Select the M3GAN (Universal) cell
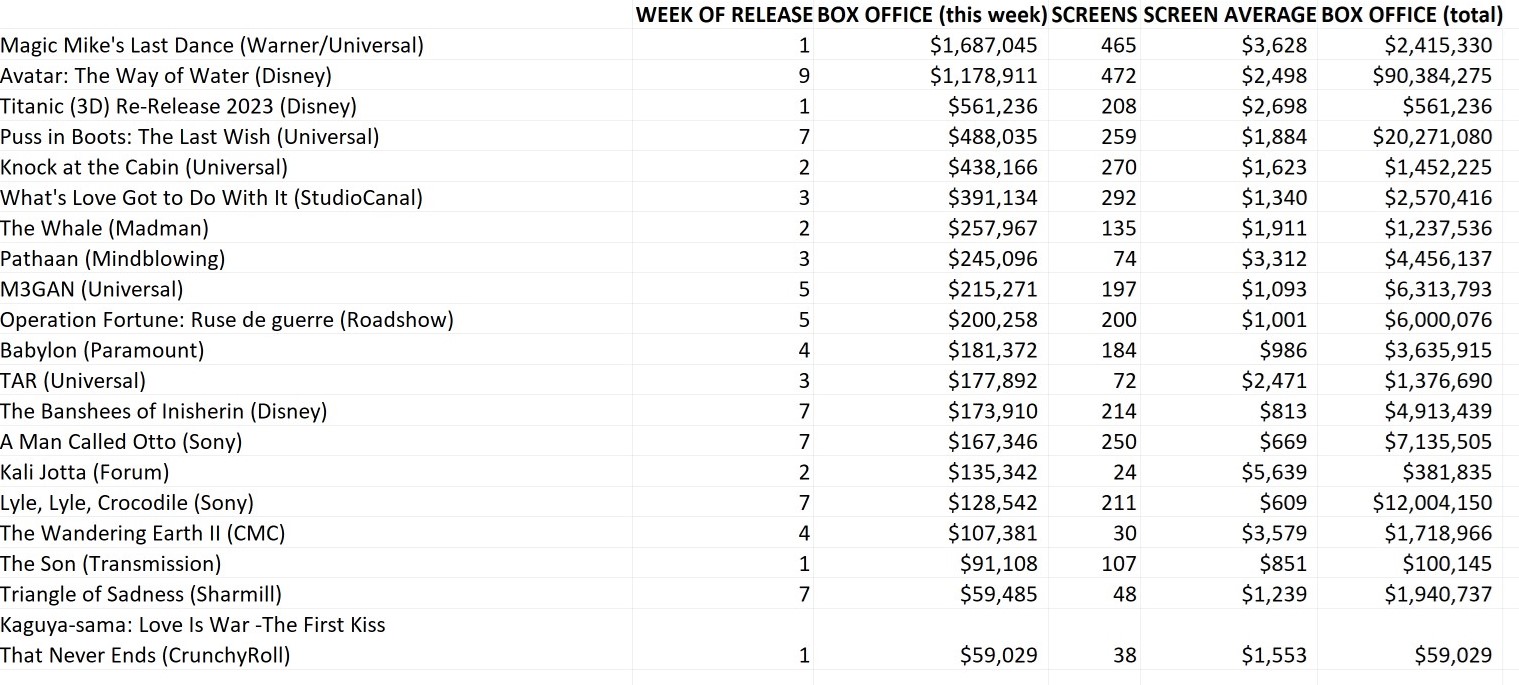This screenshot has height=685, width=1519. [92, 289]
